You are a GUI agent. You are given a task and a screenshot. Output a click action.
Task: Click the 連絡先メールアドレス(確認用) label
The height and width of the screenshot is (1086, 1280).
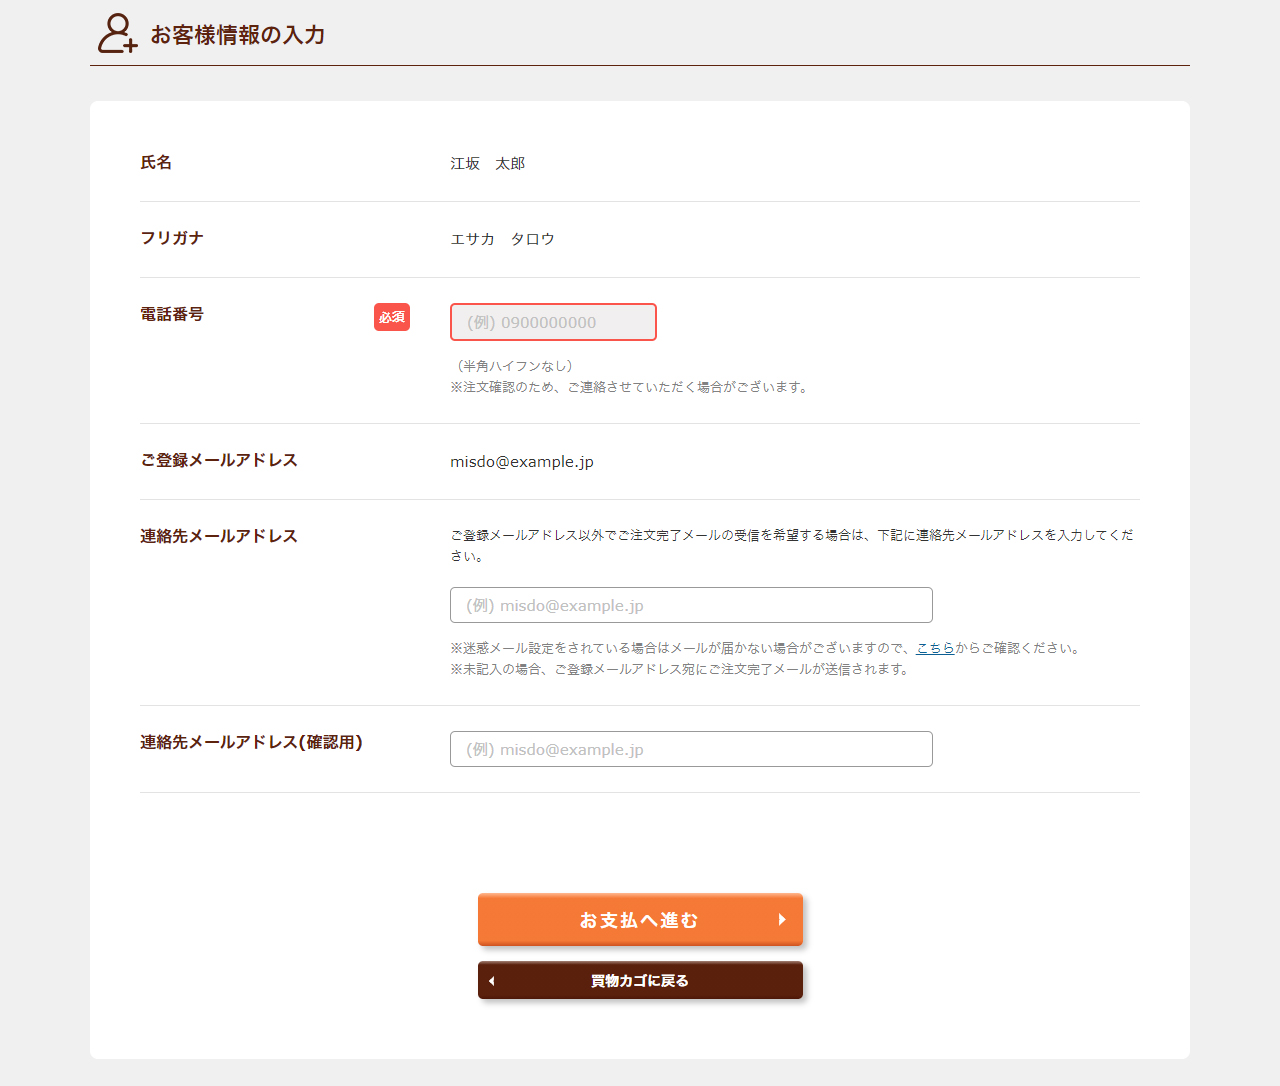pyautogui.click(x=251, y=742)
